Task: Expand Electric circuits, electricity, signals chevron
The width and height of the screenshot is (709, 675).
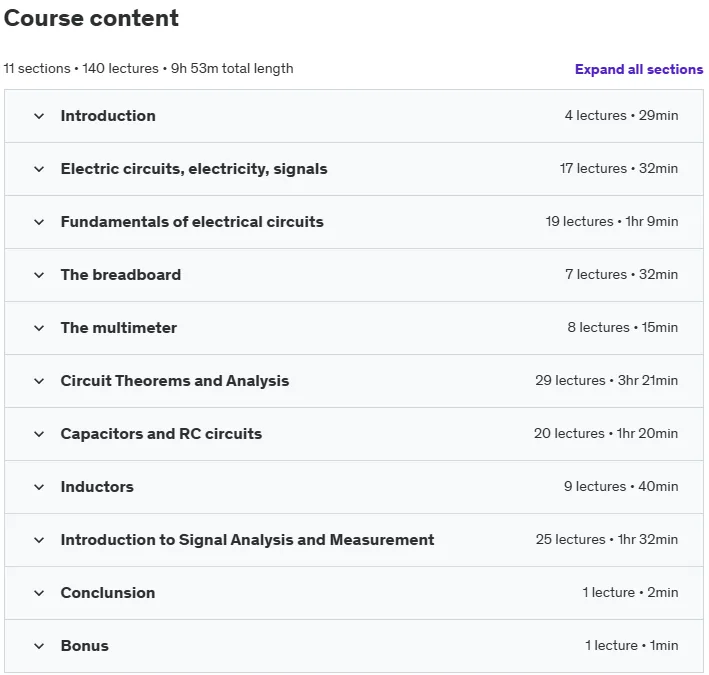Action: tap(39, 169)
